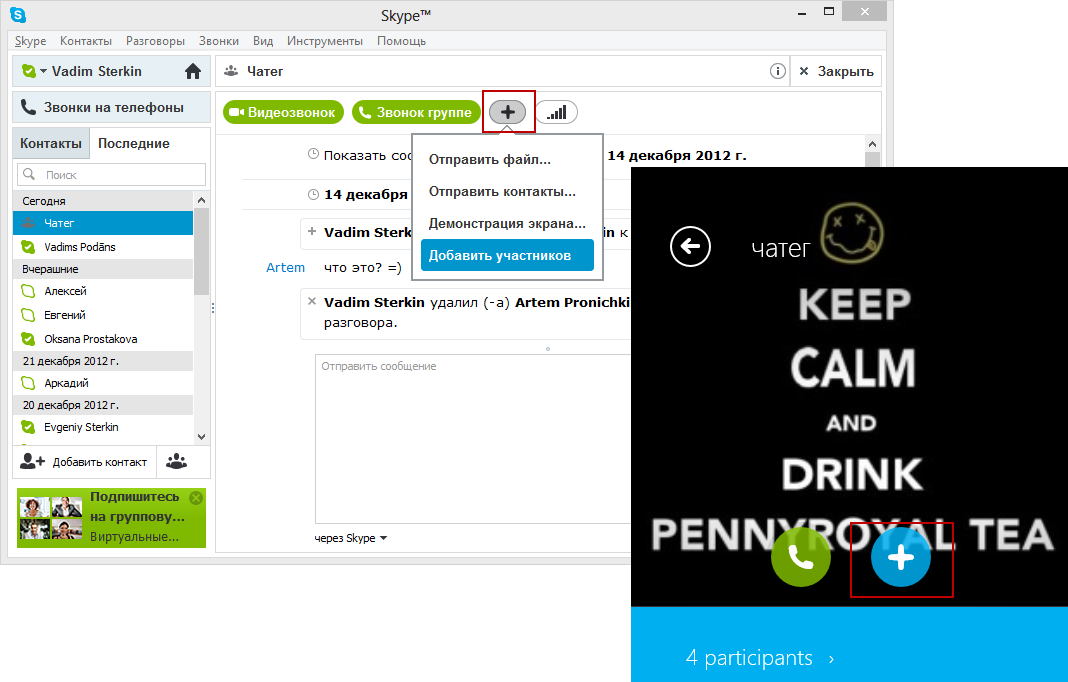The width and height of the screenshot is (1068, 682).
Task: Click the Отправить сообщение message box
Action: coord(473,439)
